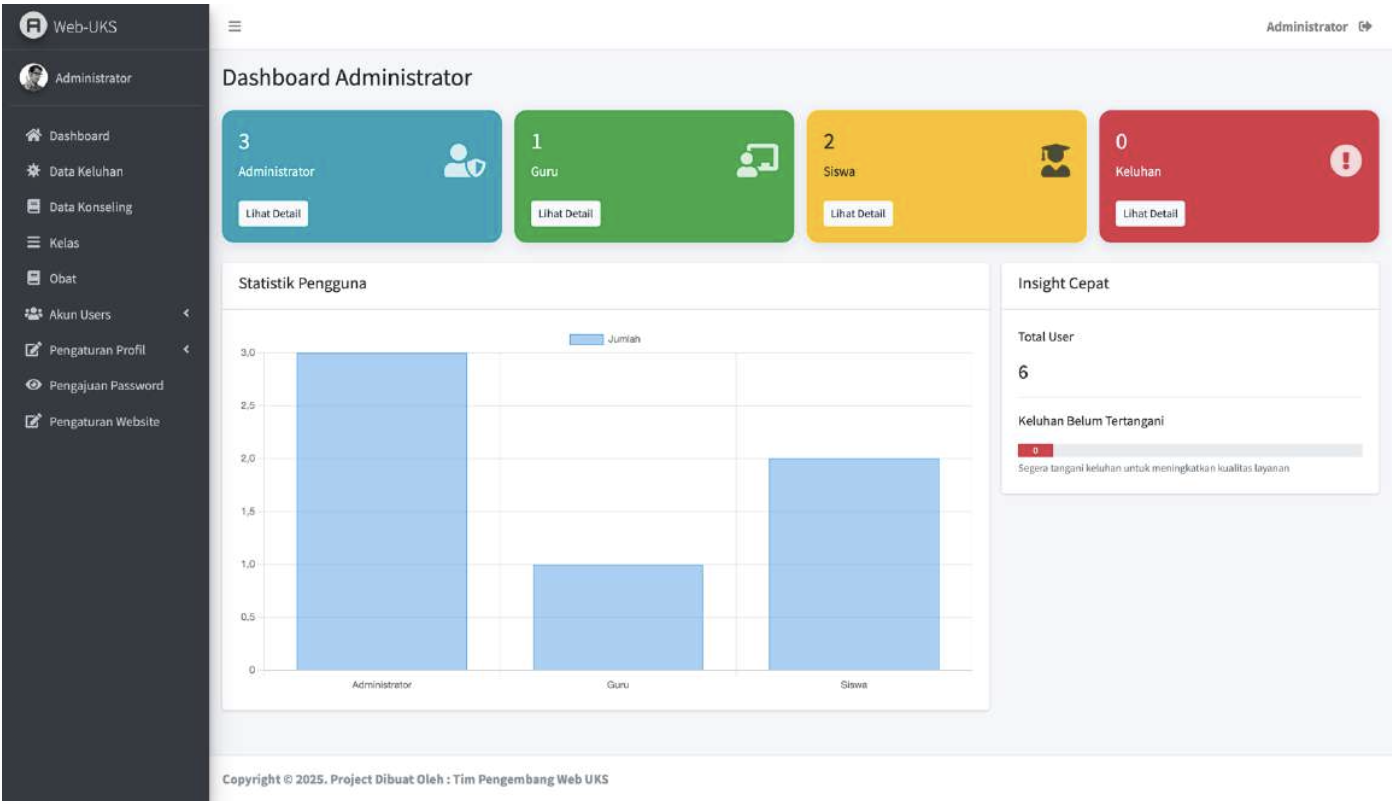Expand the Pengaturan Profil submenu arrow
The height and width of the screenshot is (804, 1398).
(186, 350)
